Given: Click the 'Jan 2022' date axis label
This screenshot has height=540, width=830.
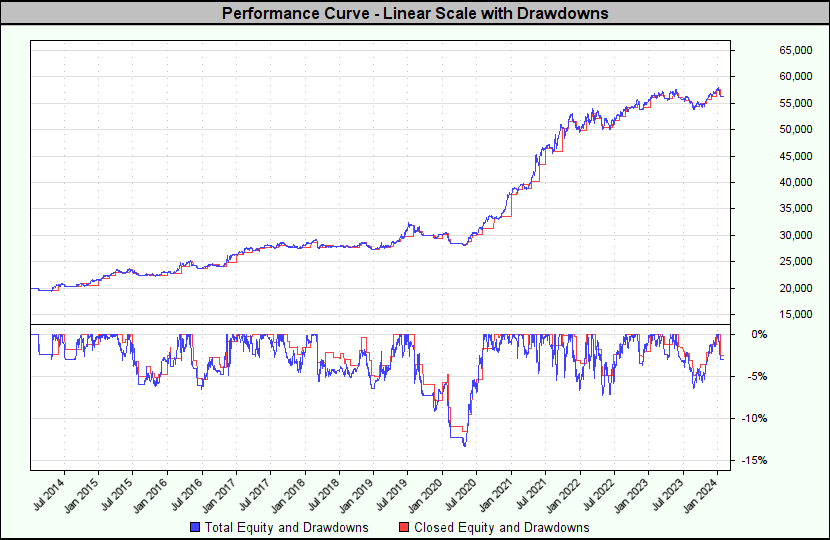Looking at the screenshot, I should point(564,495).
